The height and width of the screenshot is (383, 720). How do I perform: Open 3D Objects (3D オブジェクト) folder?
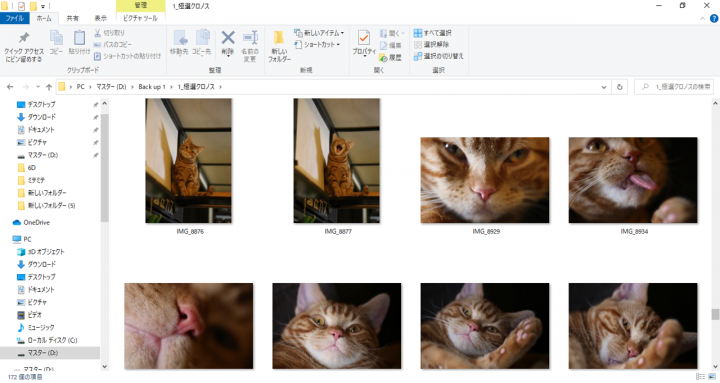pos(46,252)
